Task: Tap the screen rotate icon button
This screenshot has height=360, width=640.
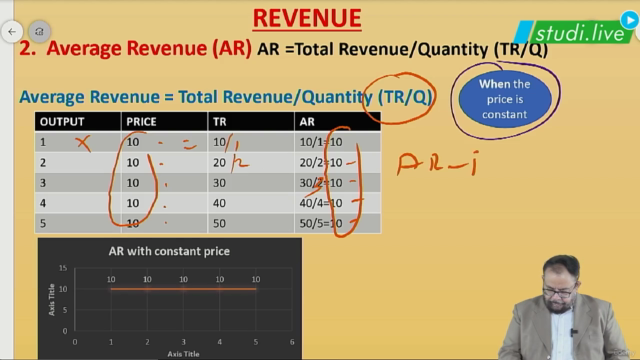Action: [x=39, y=31]
